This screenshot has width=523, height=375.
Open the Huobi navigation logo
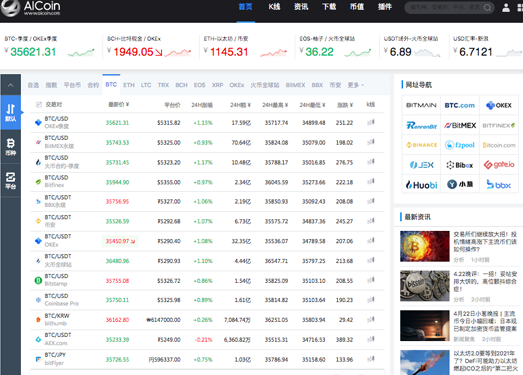click(x=421, y=184)
